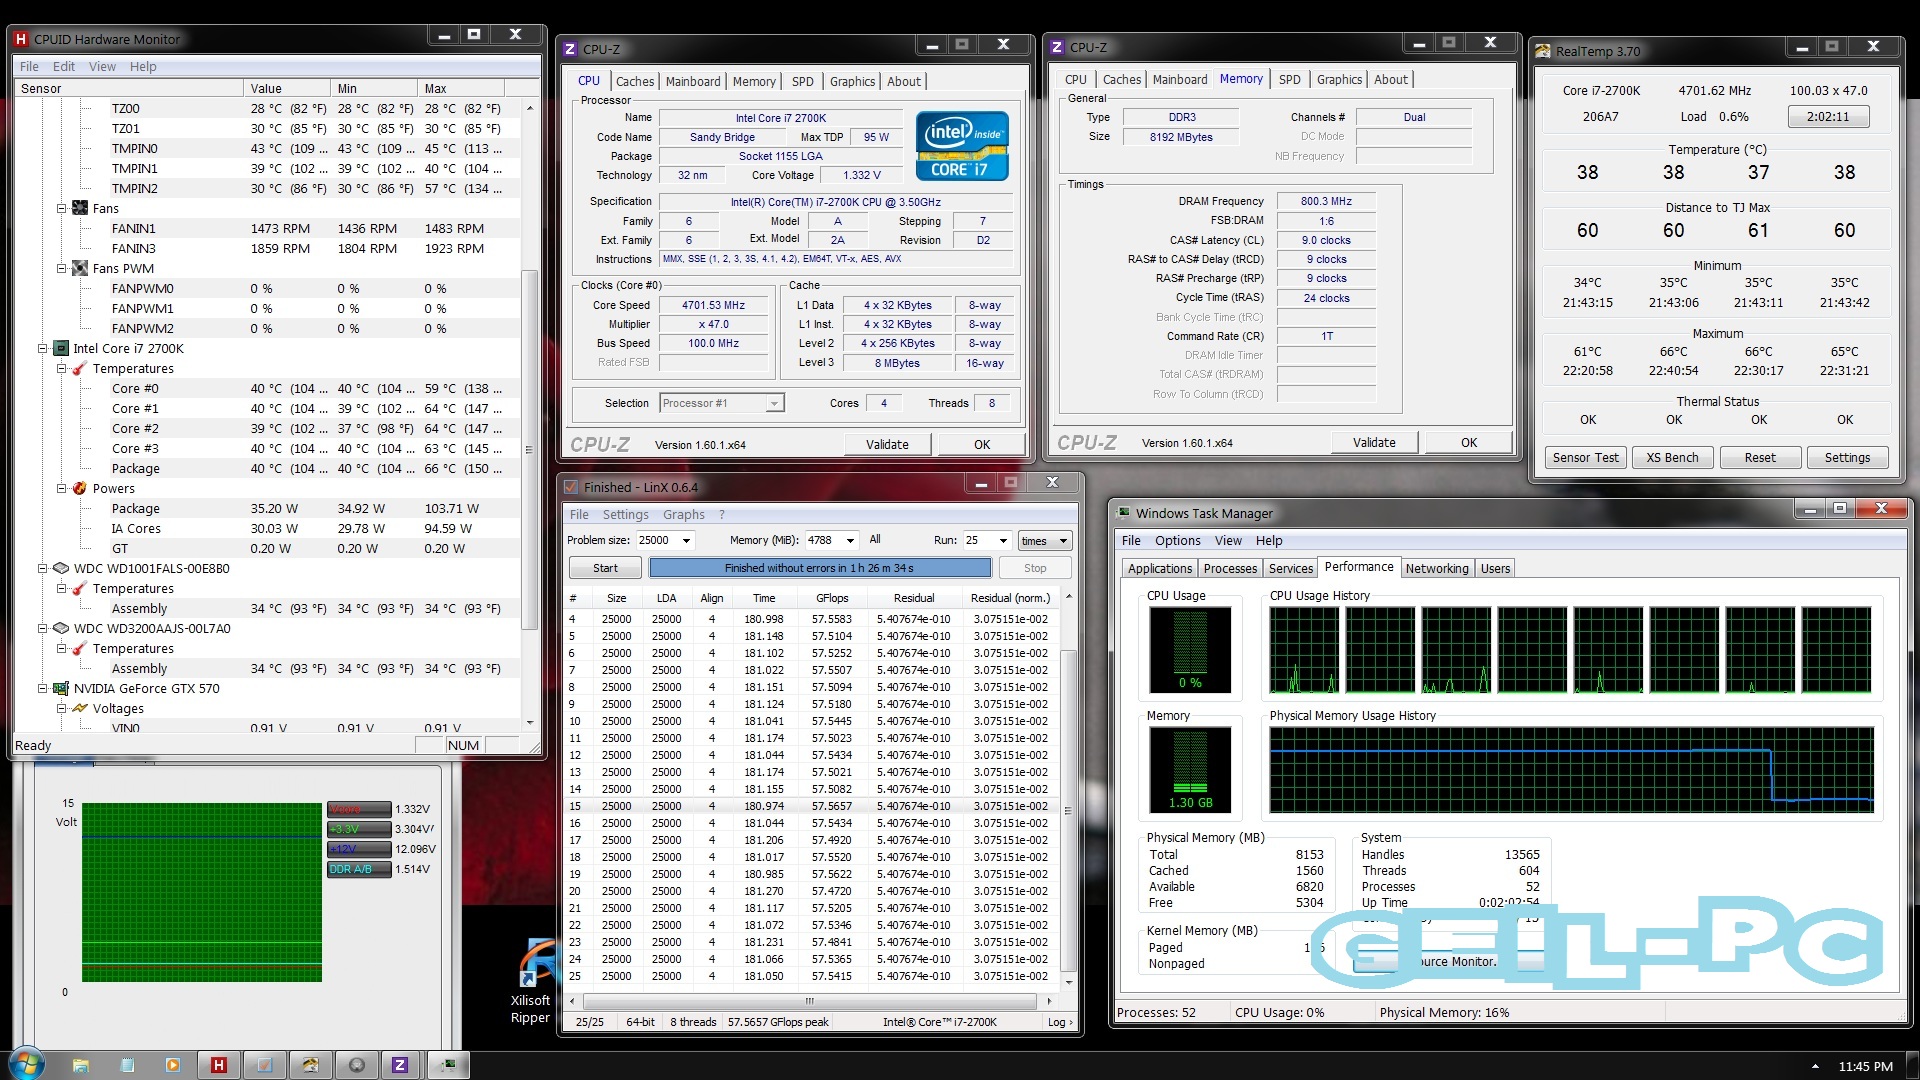The image size is (1920, 1080).
Task: Click the CPU-Z icon in the taskbar
Action: click(x=400, y=1065)
